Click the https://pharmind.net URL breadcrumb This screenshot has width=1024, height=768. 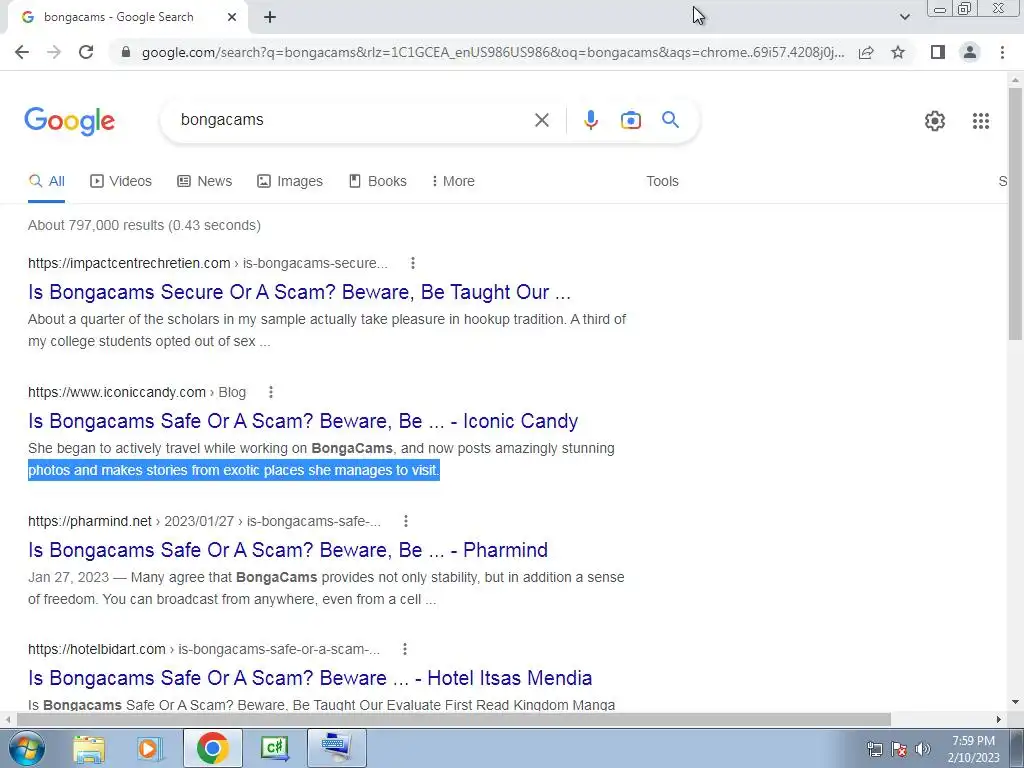(204, 521)
